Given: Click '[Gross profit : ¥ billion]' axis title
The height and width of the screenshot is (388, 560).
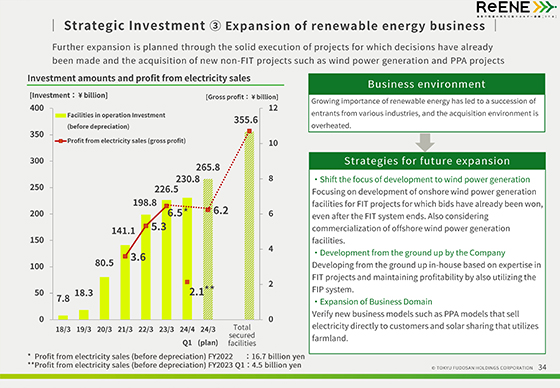Looking at the screenshot, I should click(x=242, y=97).
